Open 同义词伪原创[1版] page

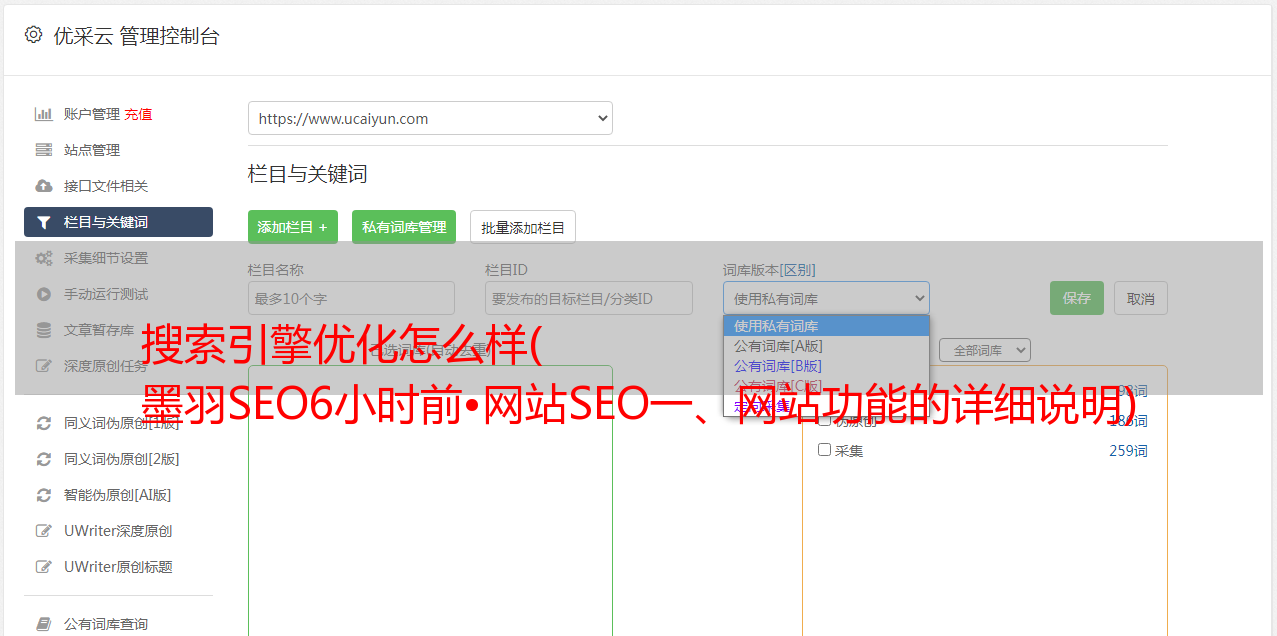click(122, 423)
